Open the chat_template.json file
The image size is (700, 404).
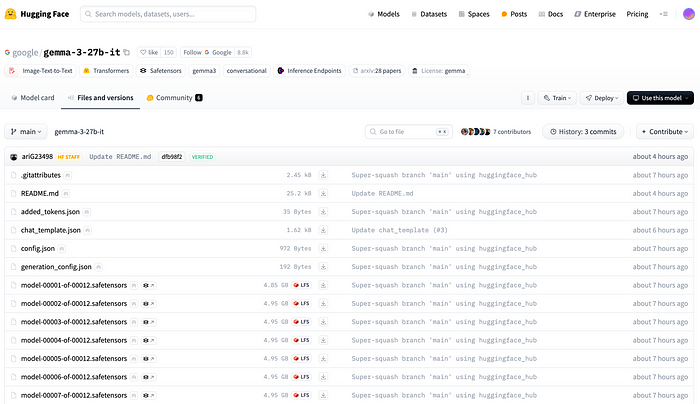(x=50, y=230)
